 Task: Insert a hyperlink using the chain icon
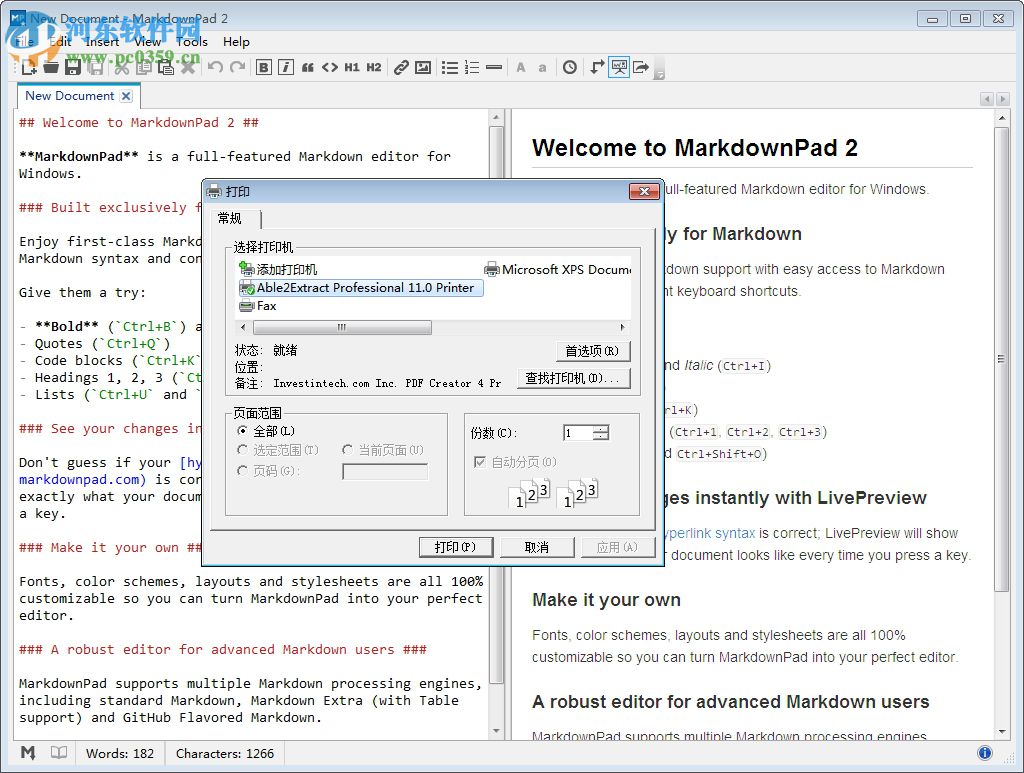[401, 67]
